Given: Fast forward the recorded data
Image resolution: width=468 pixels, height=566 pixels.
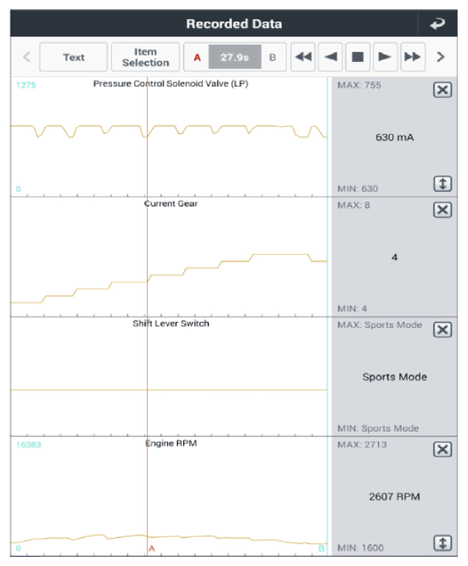Looking at the screenshot, I should coord(412,57).
